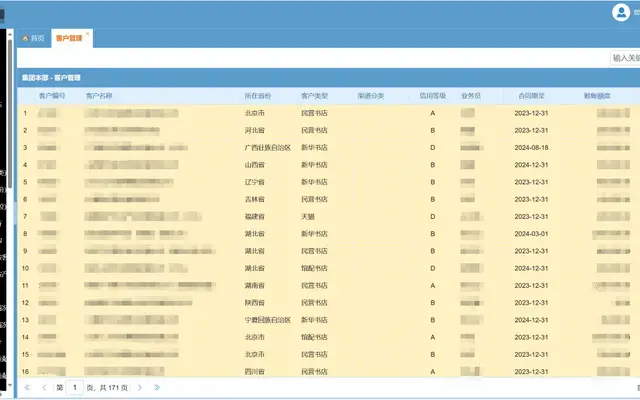Screen dimensions: 640x400
Task: Click 民营书店 in row 15
Action: click(314, 354)
